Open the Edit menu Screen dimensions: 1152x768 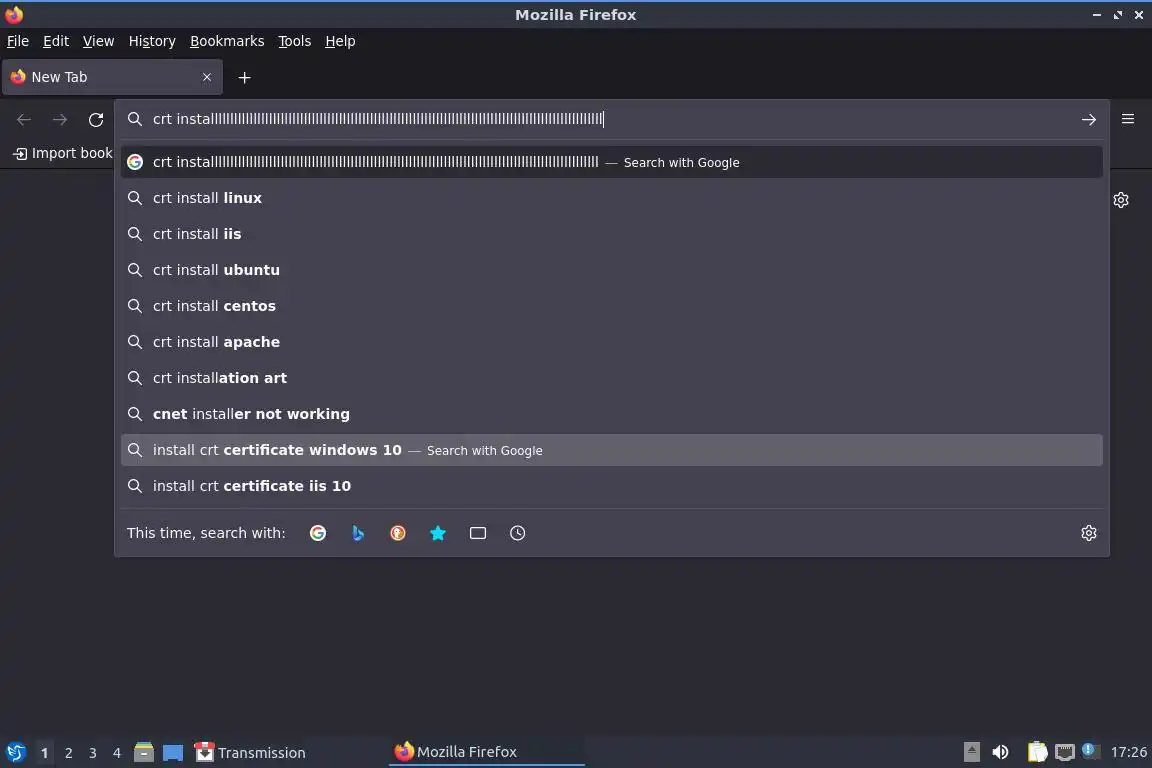56,41
